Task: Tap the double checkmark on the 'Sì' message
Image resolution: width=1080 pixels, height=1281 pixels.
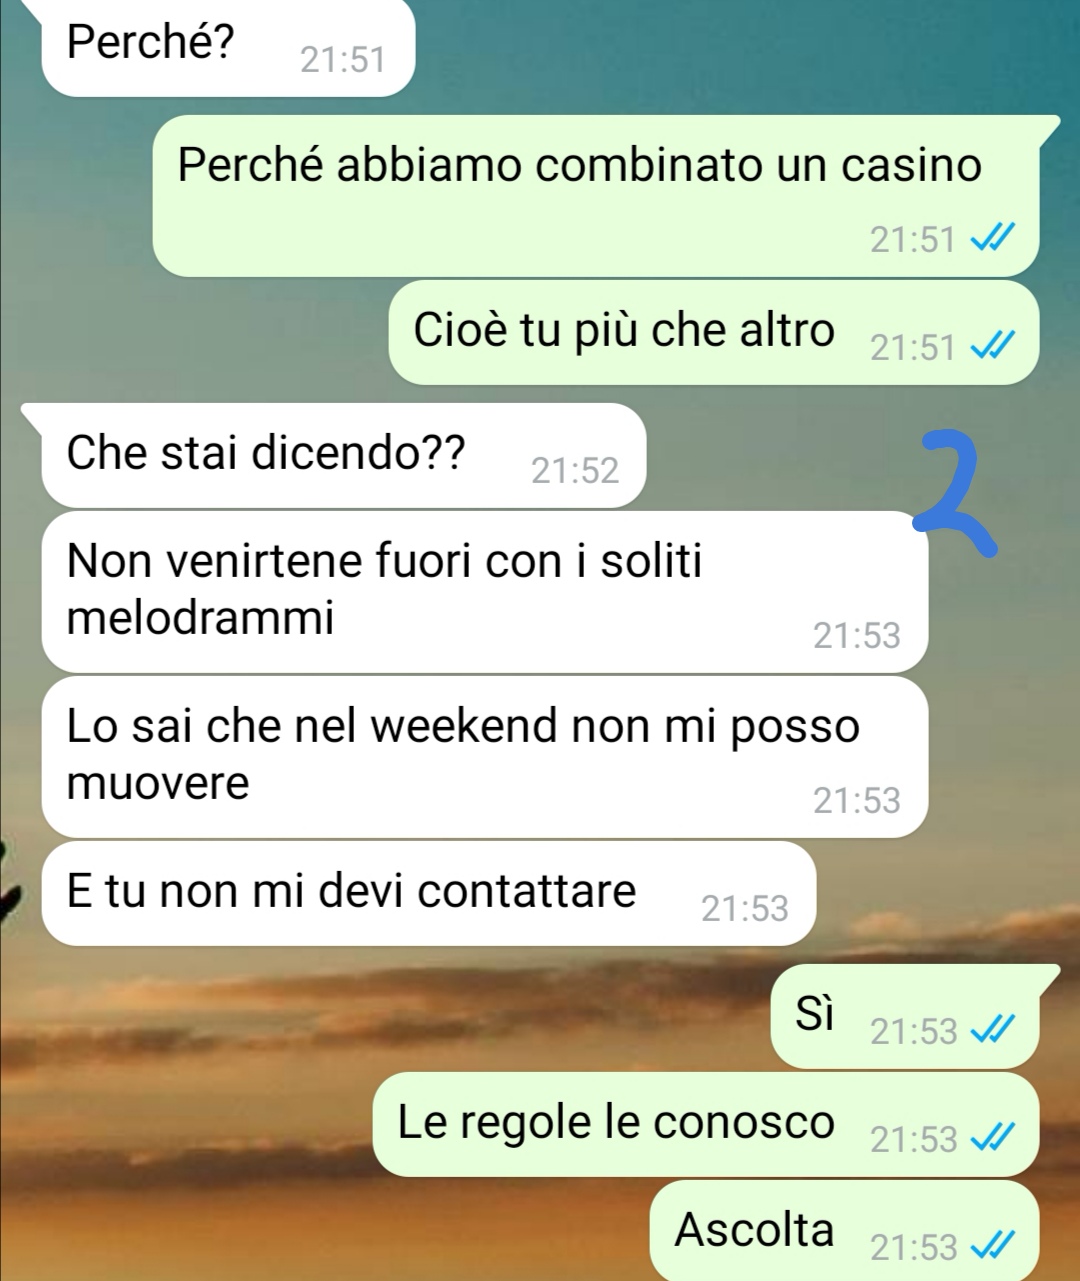Action: point(994,1030)
